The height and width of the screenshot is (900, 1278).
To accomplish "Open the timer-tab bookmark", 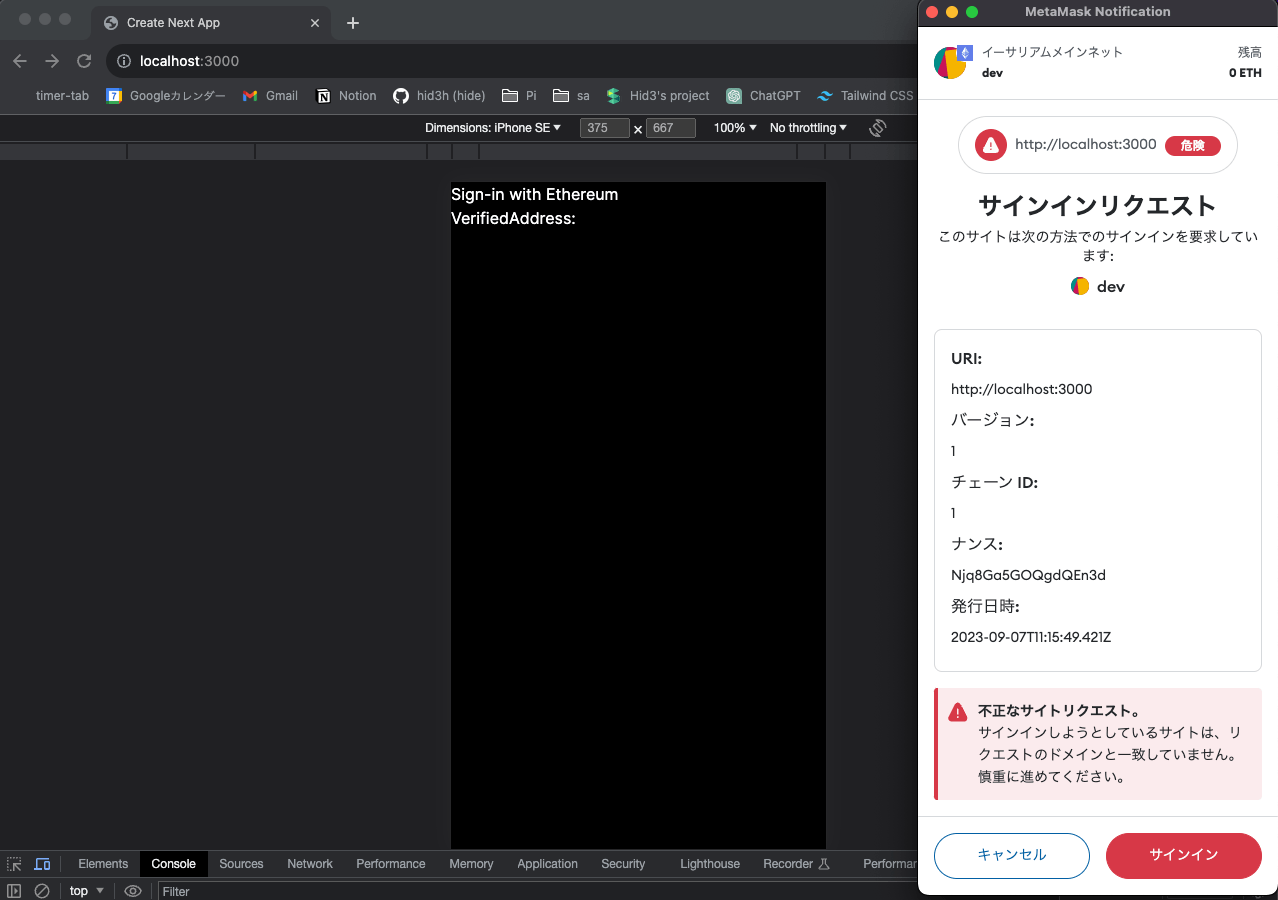I will 62,96.
